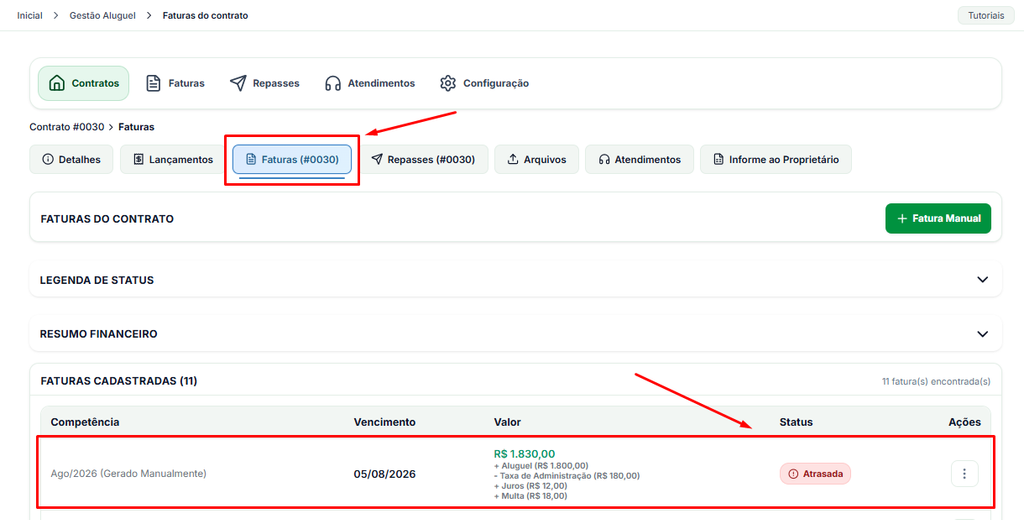This screenshot has width=1024, height=520.
Task: Click the due date 05/08/2026
Action: click(x=384, y=474)
